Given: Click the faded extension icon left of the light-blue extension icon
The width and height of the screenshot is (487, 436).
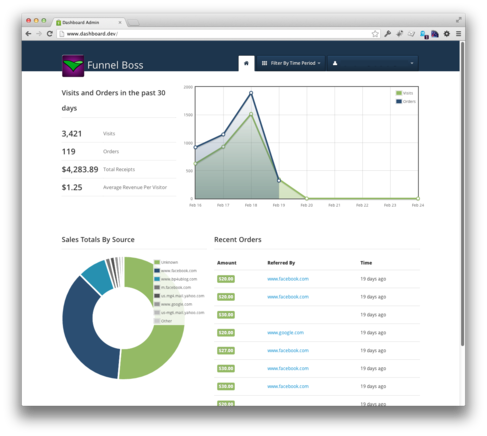Looking at the screenshot, I should coord(411,34).
